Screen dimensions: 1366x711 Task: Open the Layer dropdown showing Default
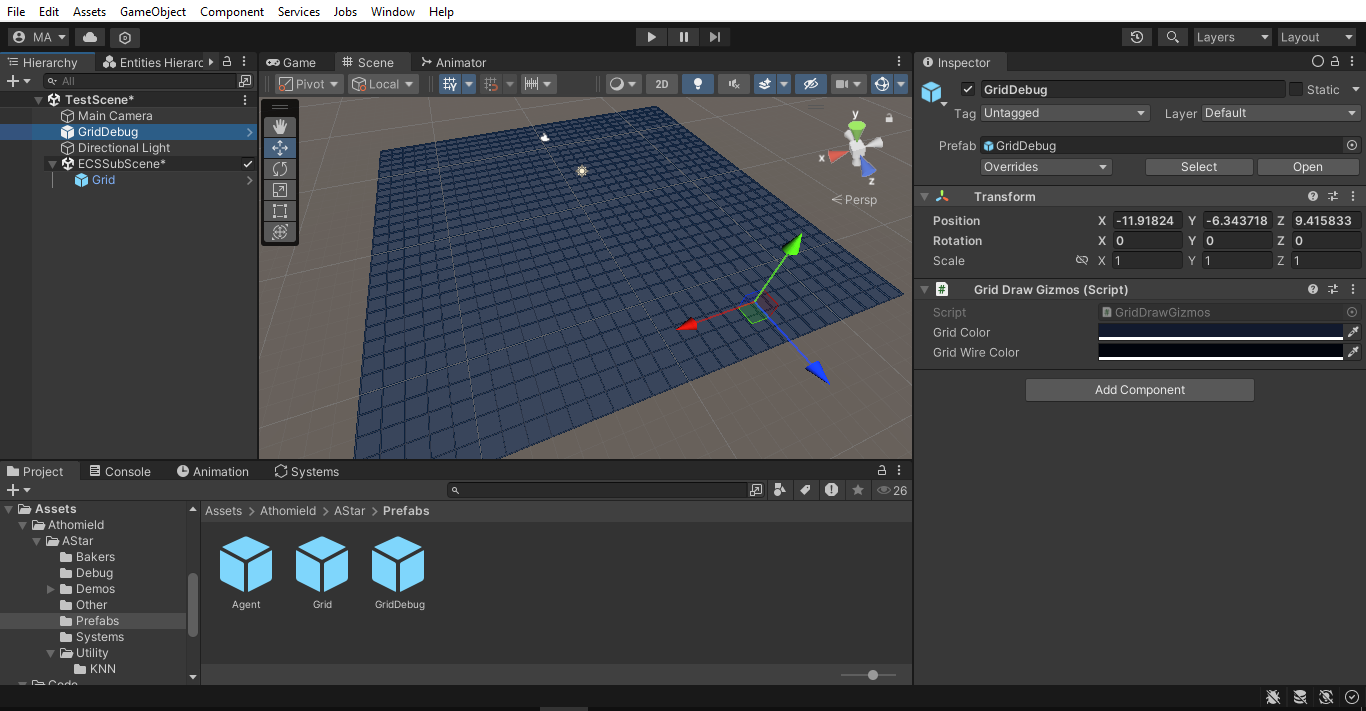[x=1281, y=113]
